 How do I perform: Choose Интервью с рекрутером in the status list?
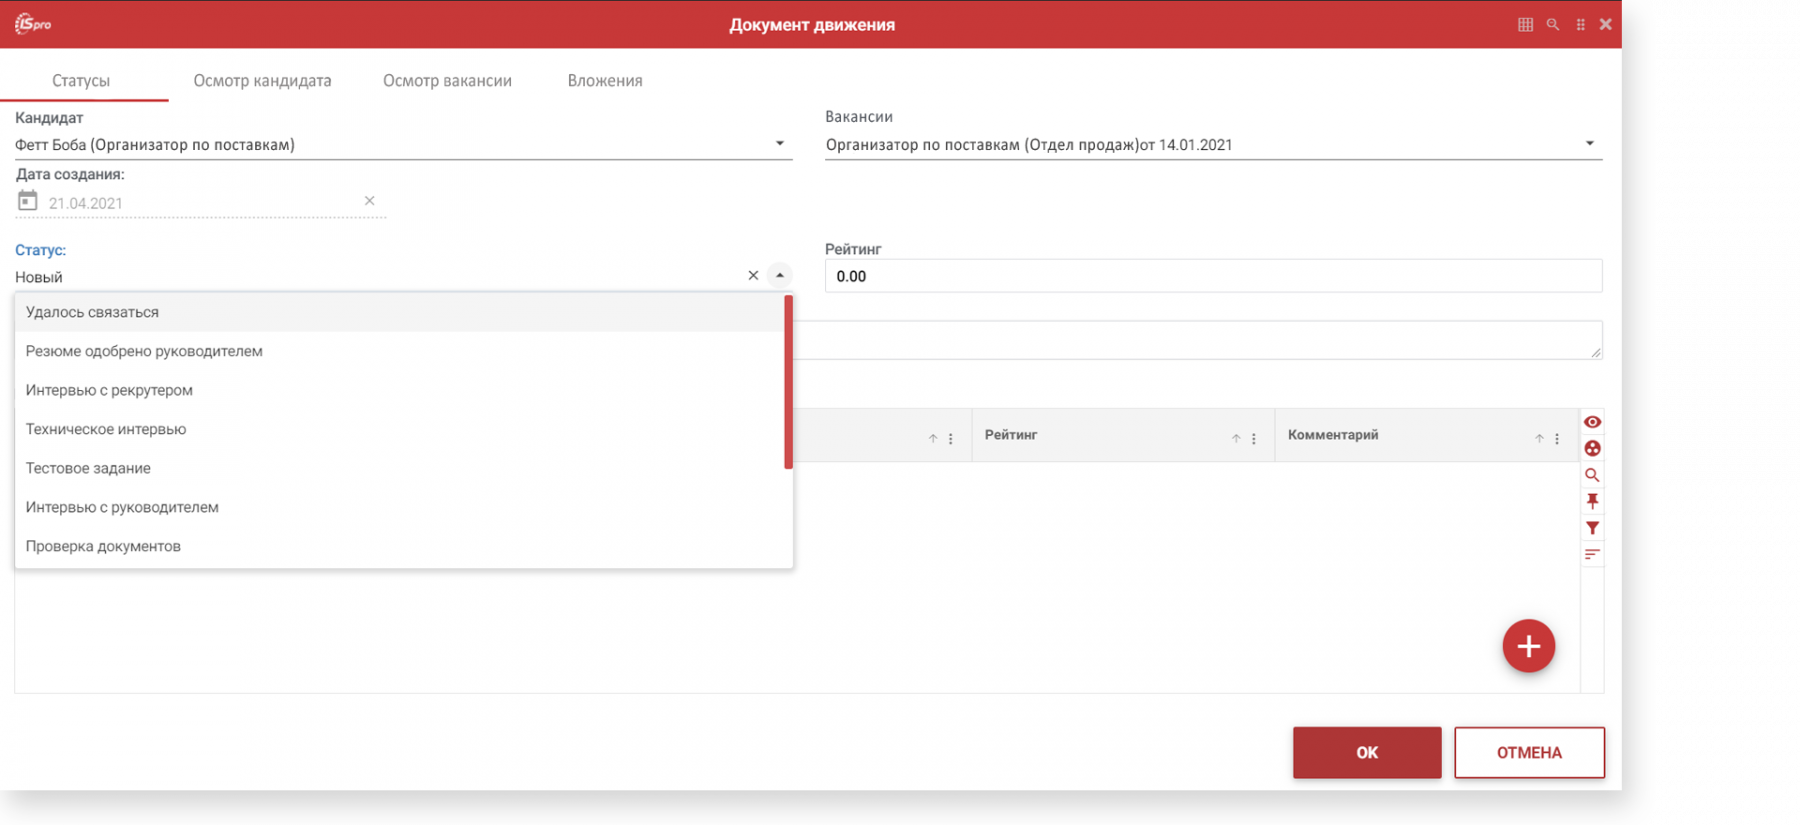(x=400, y=390)
